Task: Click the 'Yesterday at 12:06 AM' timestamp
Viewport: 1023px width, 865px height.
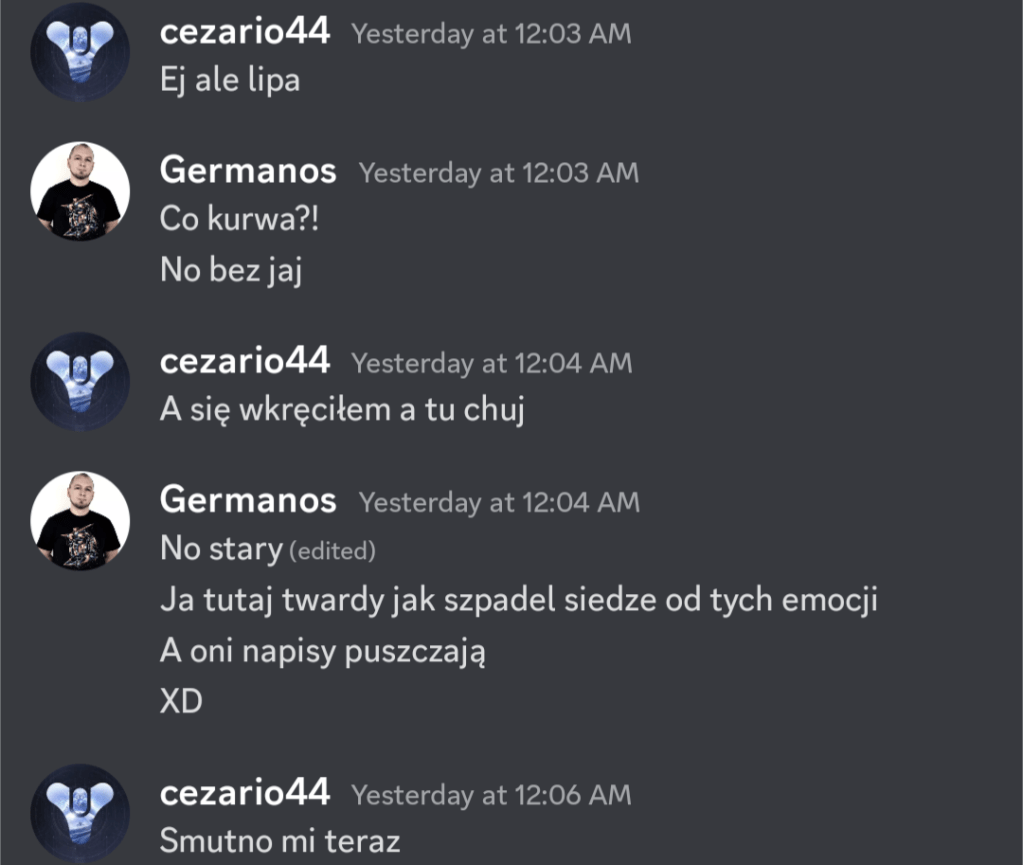Action: (491, 795)
